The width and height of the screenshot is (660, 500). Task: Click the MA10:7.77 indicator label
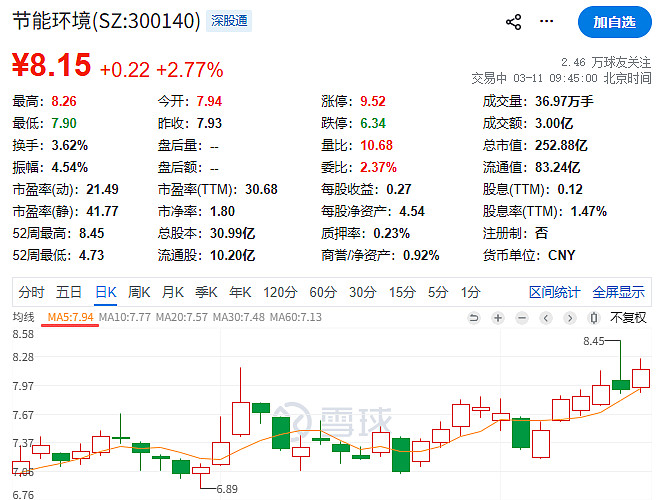pyautogui.click(x=125, y=317)
